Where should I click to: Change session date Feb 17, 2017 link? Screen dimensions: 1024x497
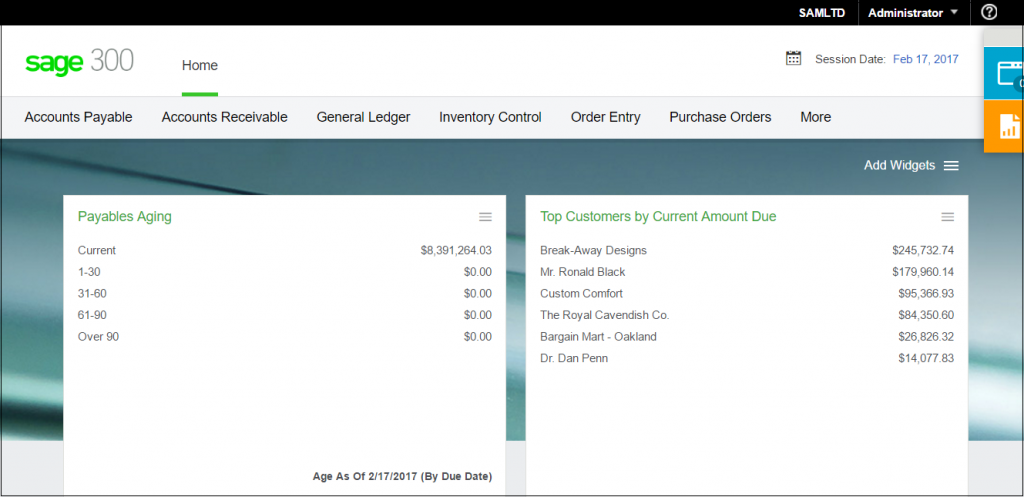click(x=925, y=59)
